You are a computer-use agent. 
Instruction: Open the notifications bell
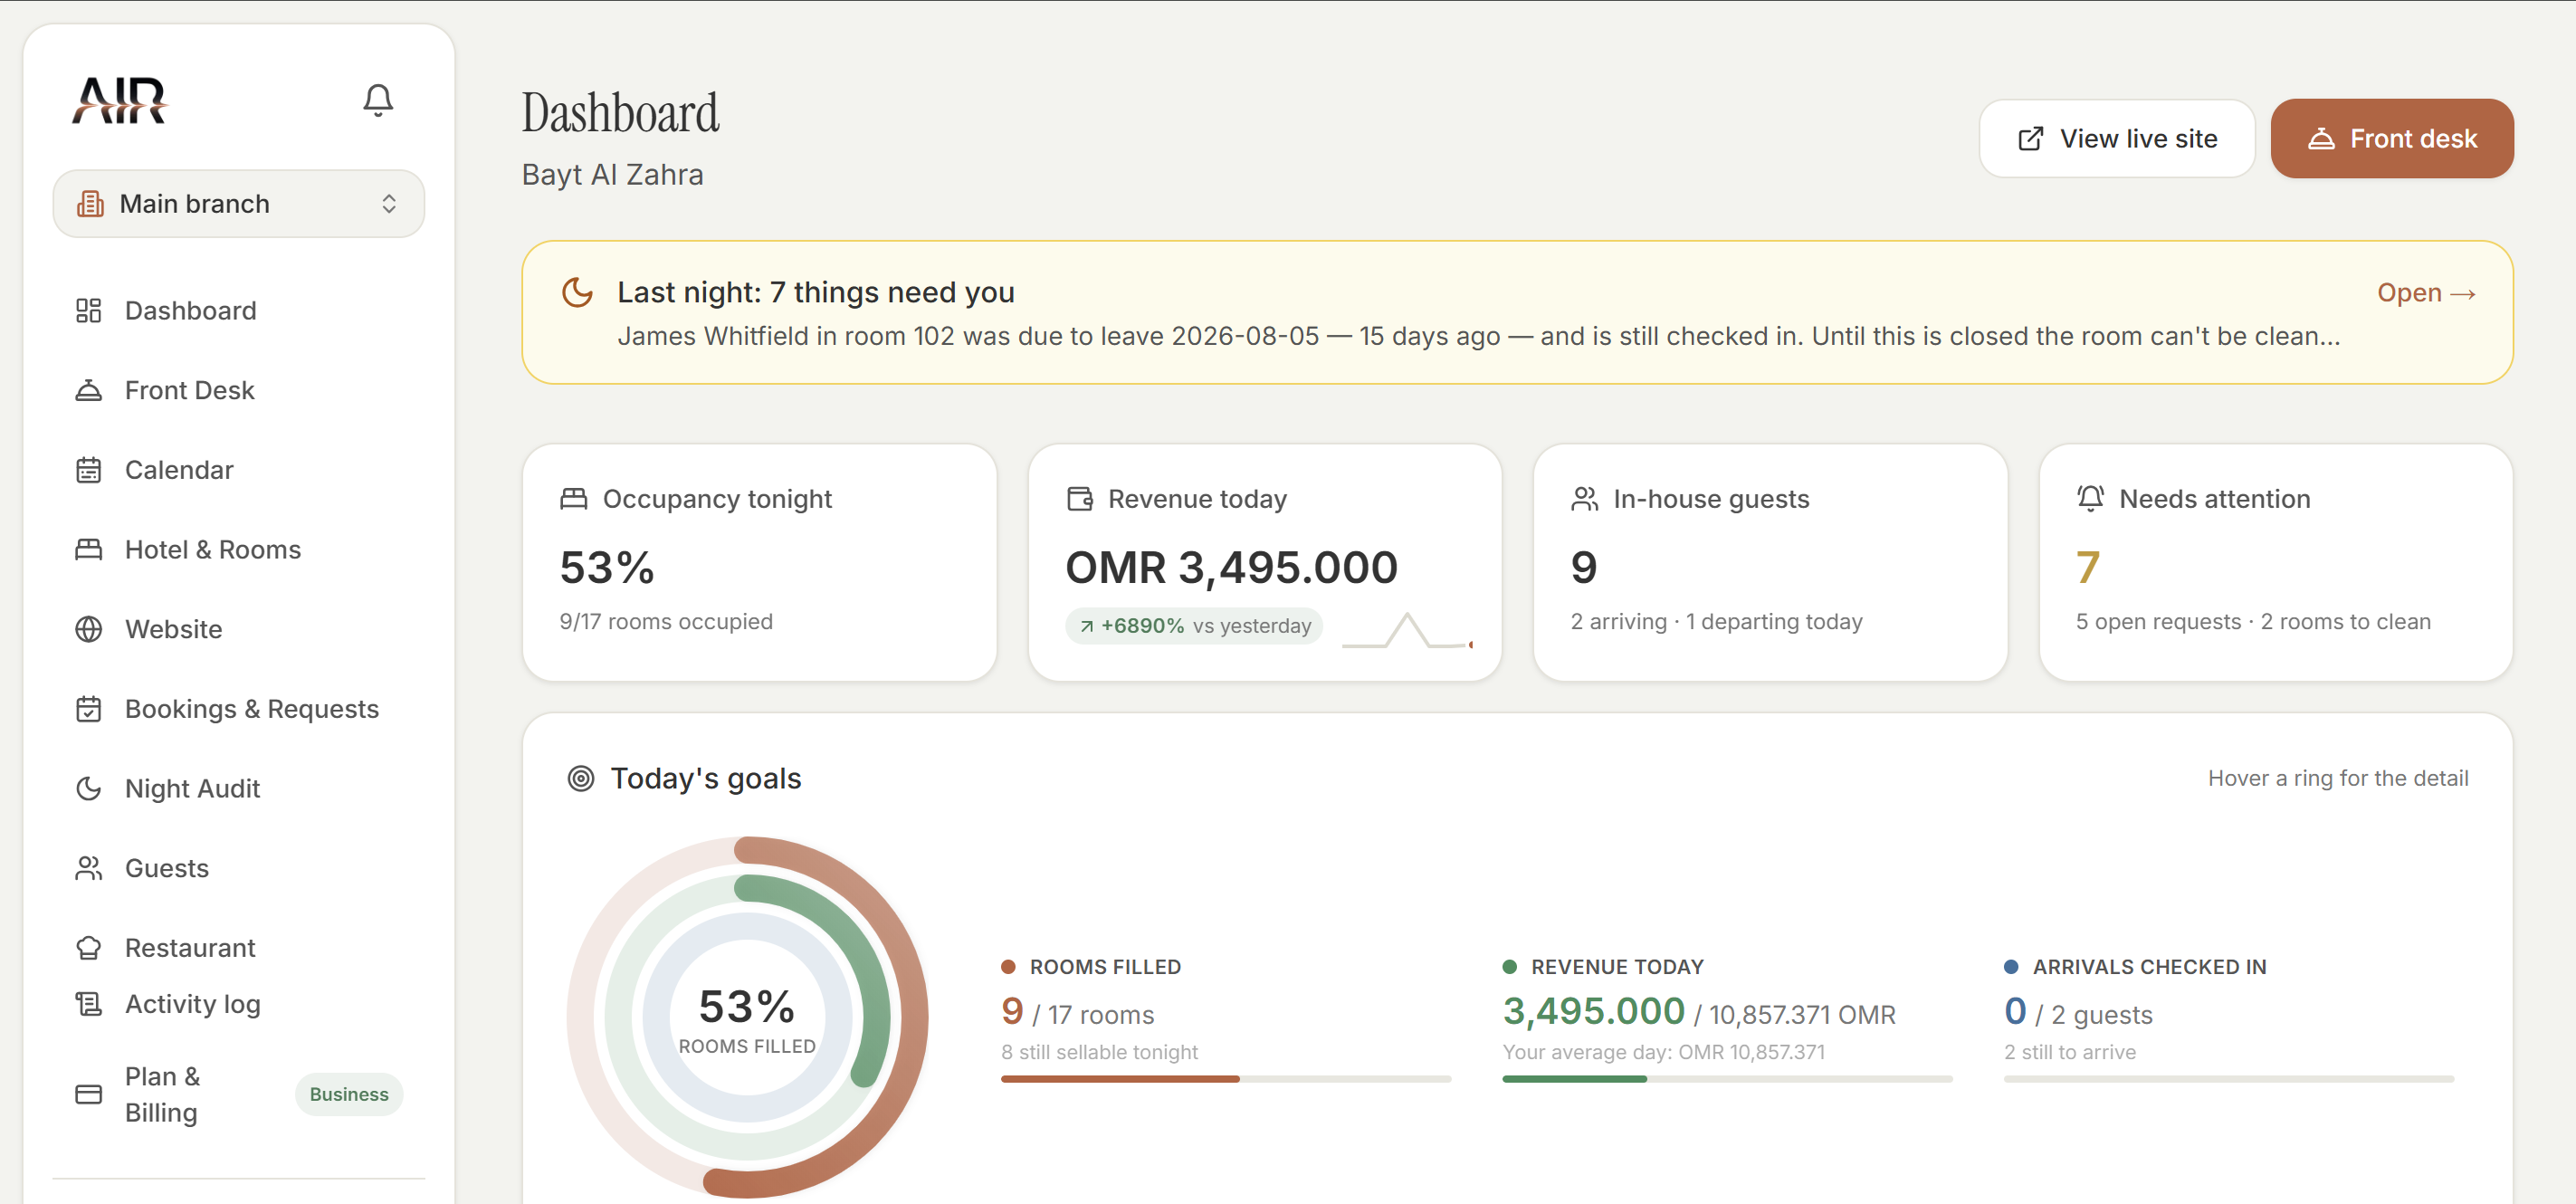378,100
